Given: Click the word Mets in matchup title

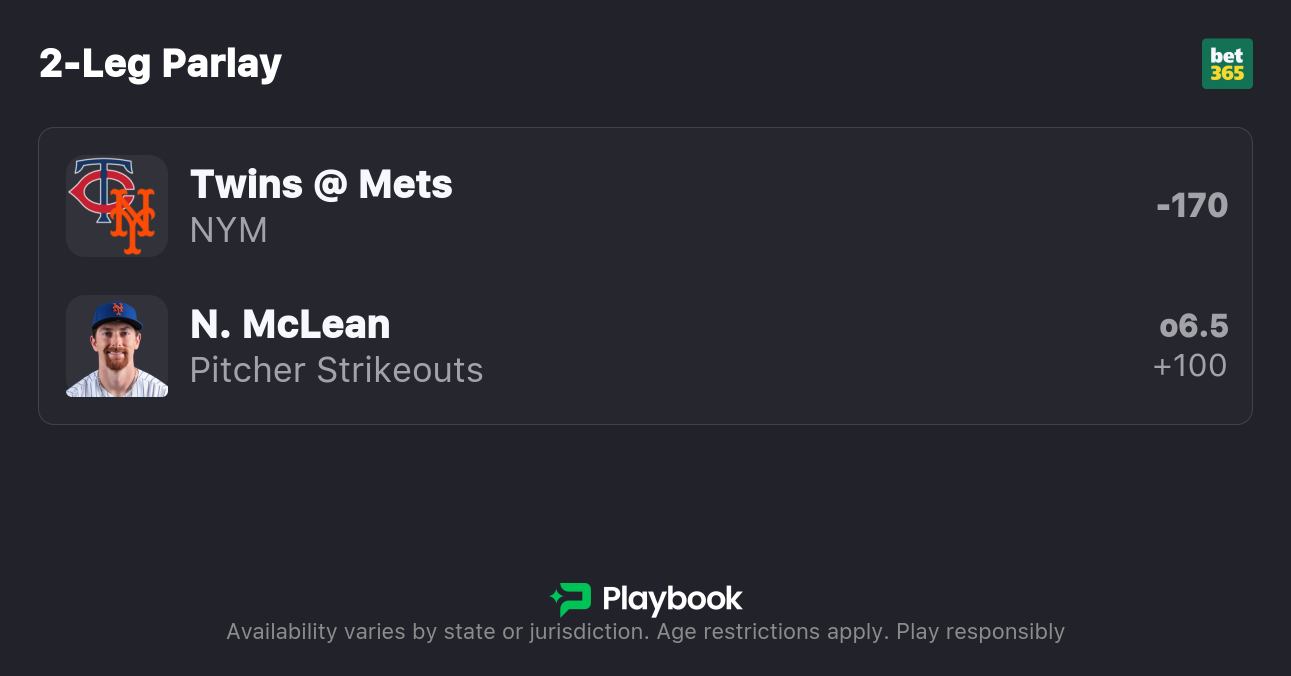Looking at the screenshot, I should tap(405, 184).
